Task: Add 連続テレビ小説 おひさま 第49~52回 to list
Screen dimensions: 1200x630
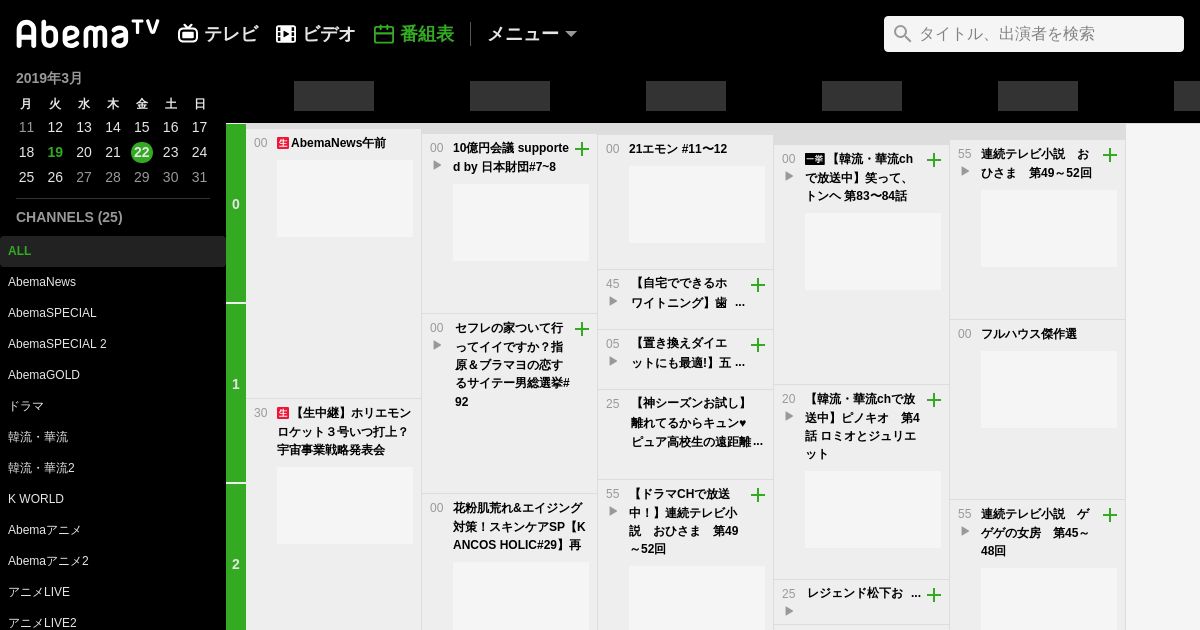Action: click(1110, 155)
